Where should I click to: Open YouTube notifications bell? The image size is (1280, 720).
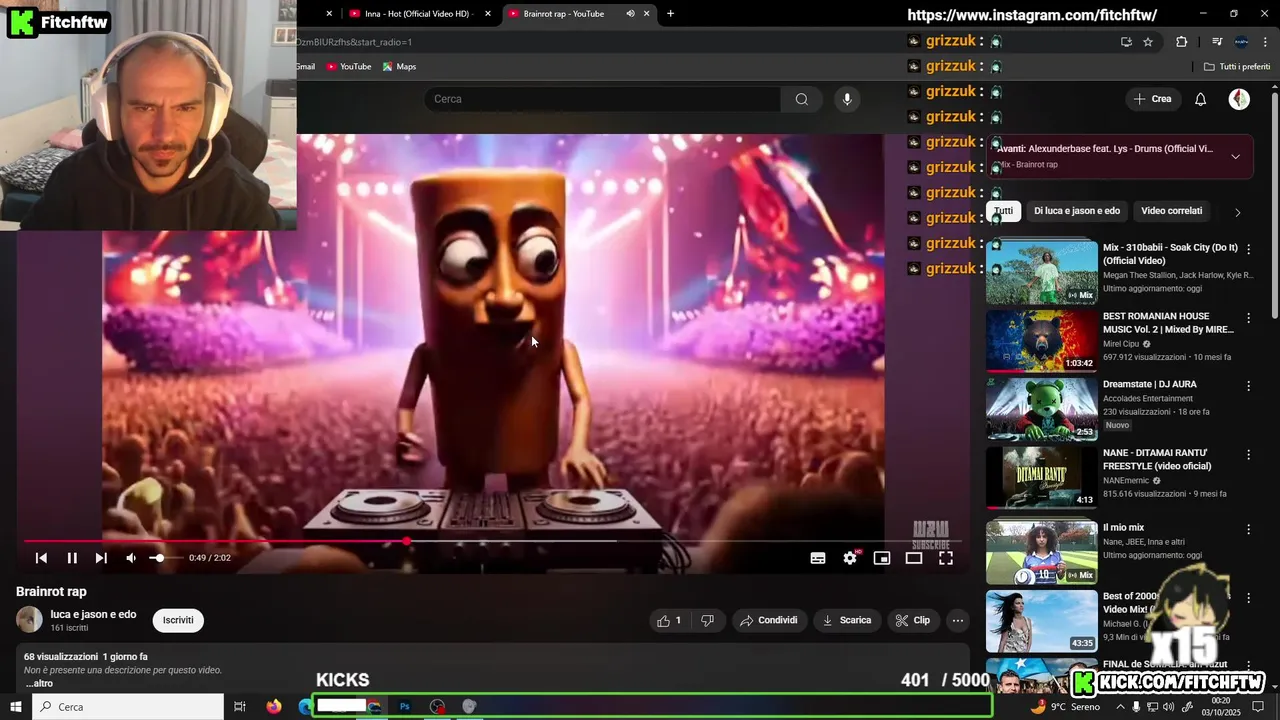1201,99
